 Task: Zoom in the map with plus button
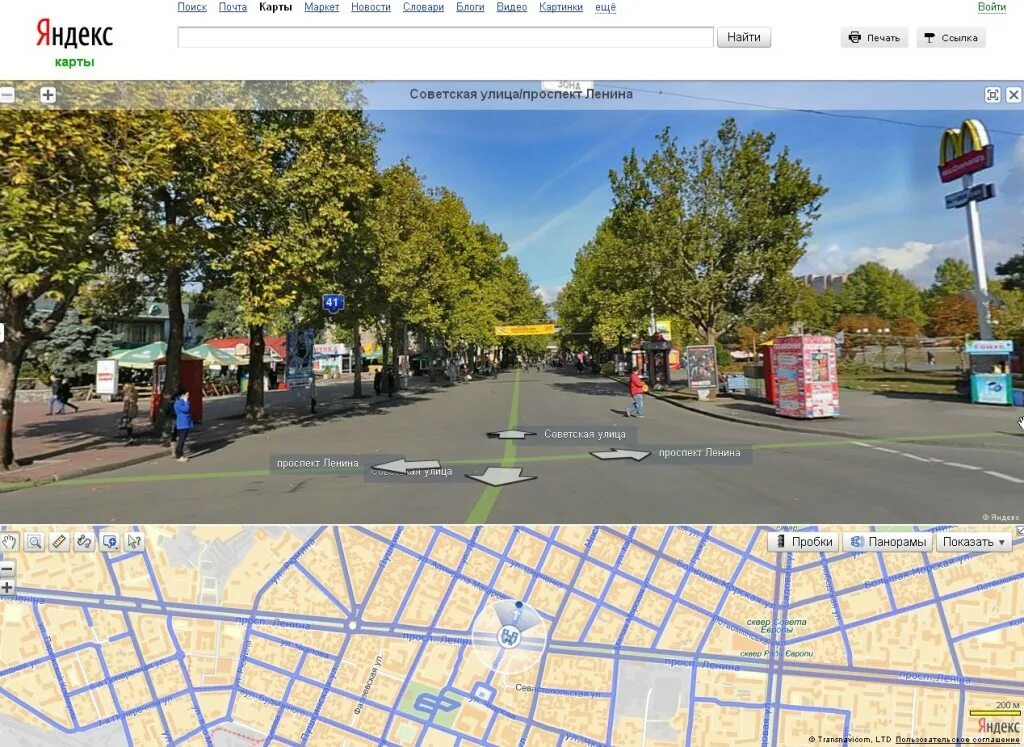pyautogui.click(x=6, y=587)
